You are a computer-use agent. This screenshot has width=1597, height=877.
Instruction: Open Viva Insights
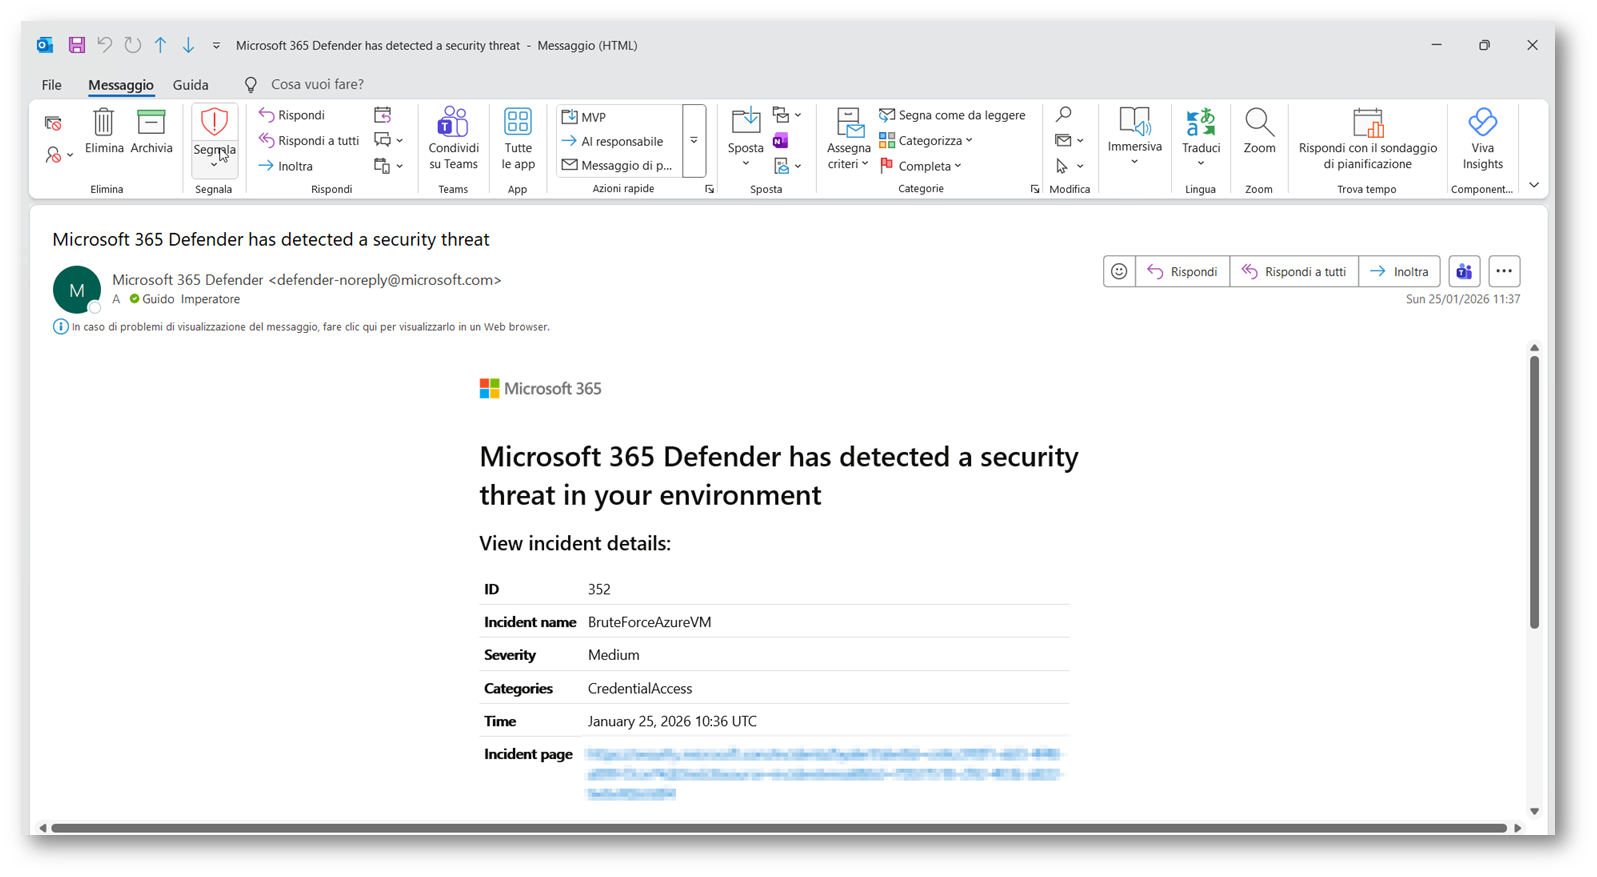[1482, 138]
